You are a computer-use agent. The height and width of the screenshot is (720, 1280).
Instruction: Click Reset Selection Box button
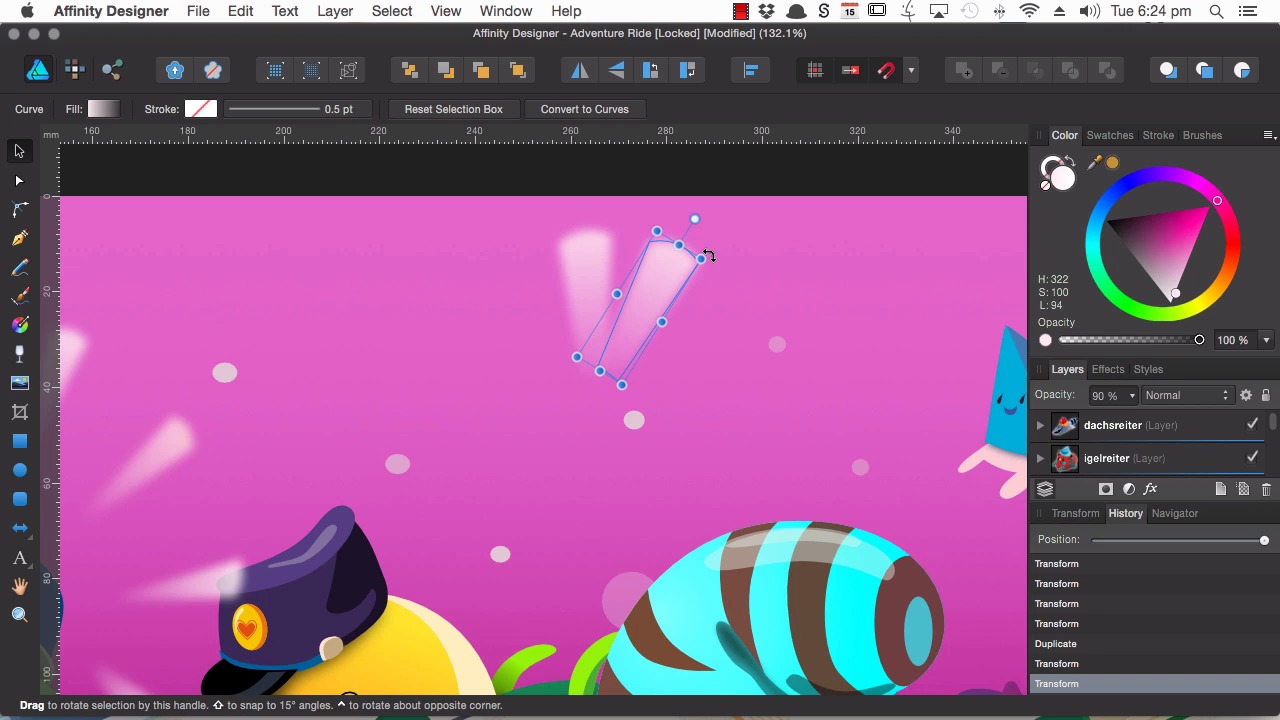tap(454, 109)
